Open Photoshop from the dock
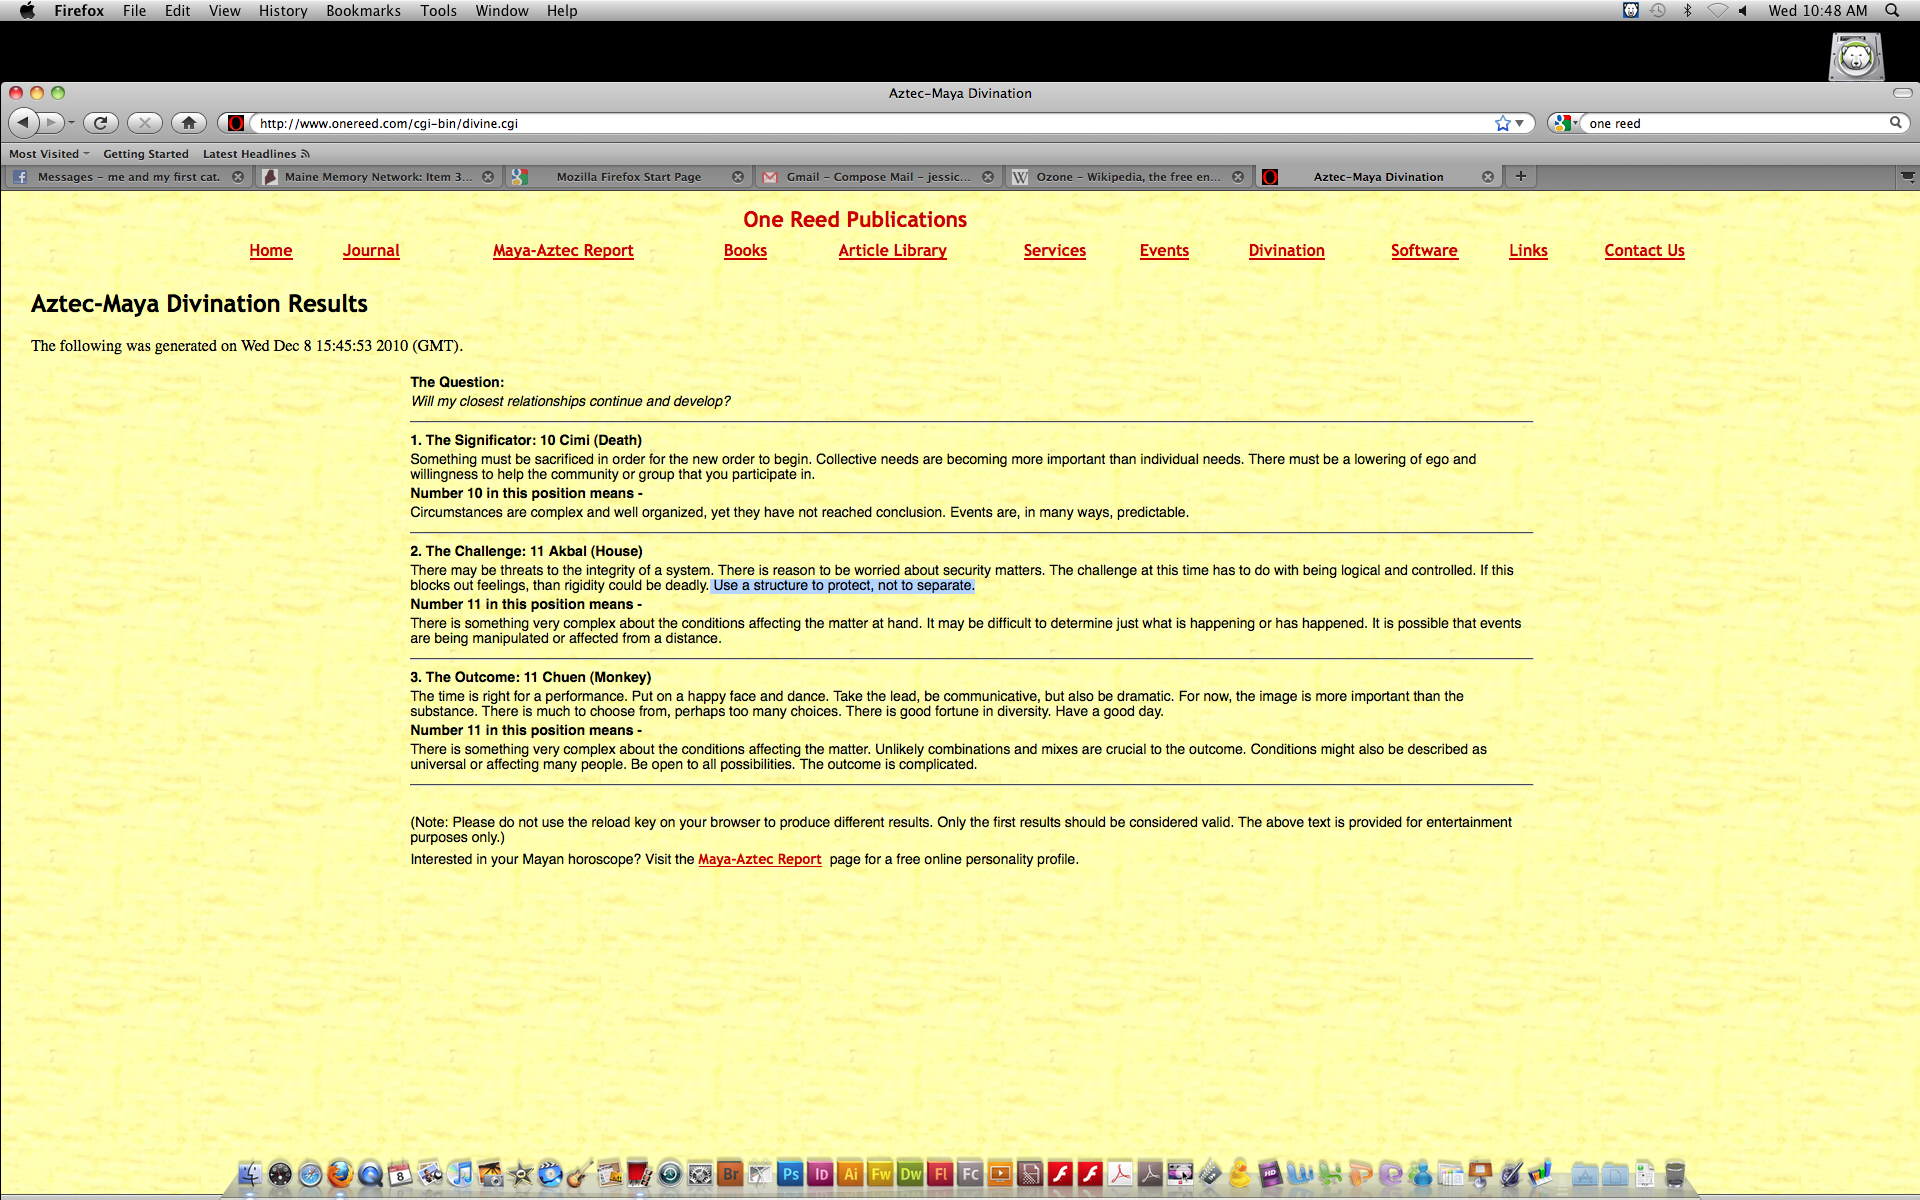This screenshot has width=1920, height=1200. (x=790, y=1174)
